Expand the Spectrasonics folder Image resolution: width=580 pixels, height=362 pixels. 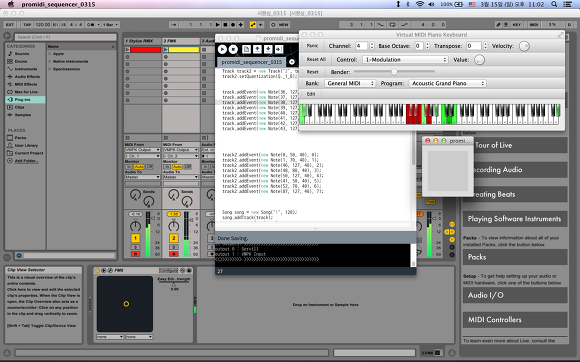point(50,69)
